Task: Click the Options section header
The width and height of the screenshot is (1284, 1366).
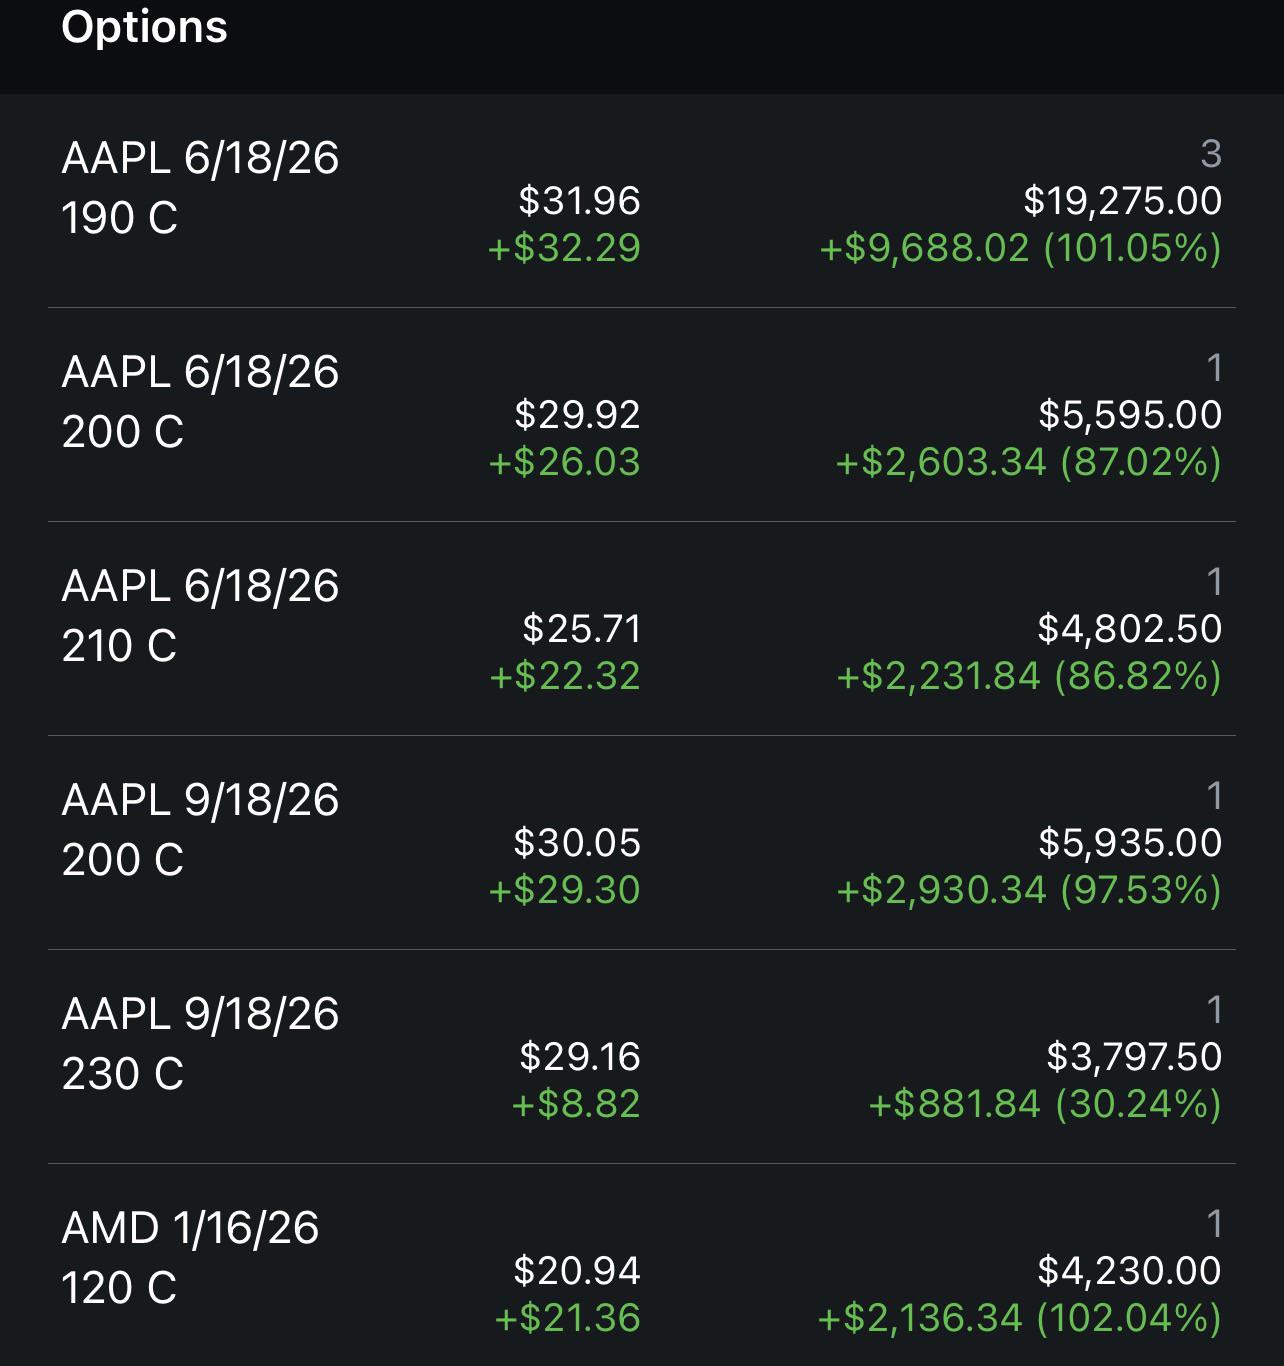Action: point(144,27)
